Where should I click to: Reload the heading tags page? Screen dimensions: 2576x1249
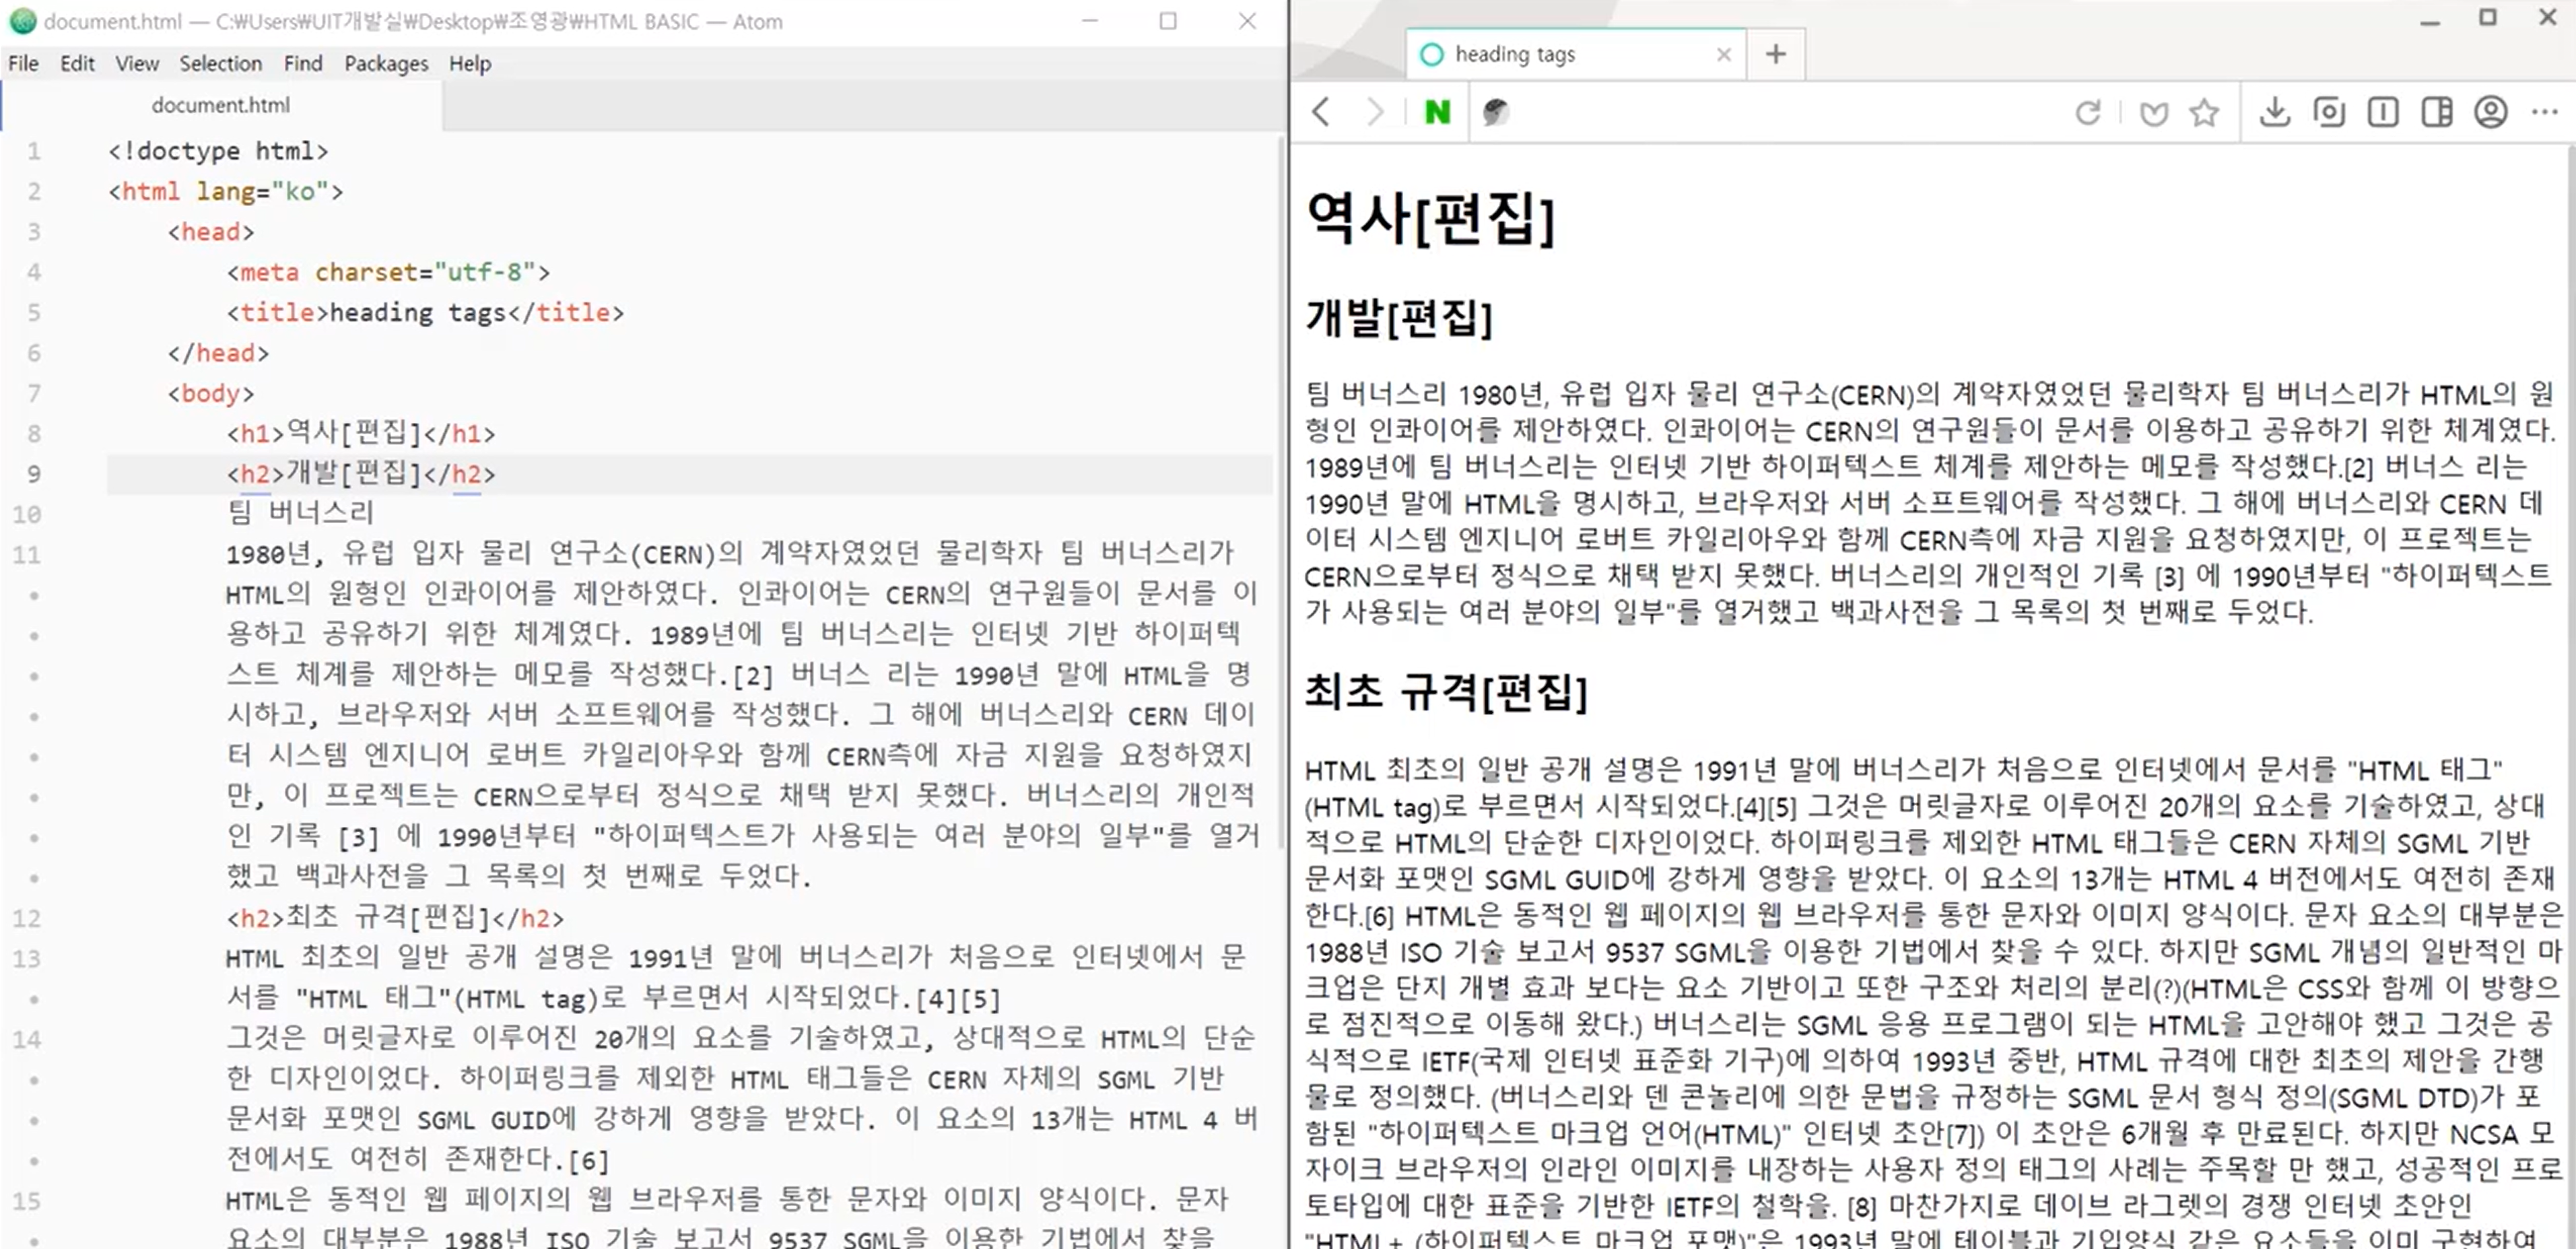[x=2088, y=112]
